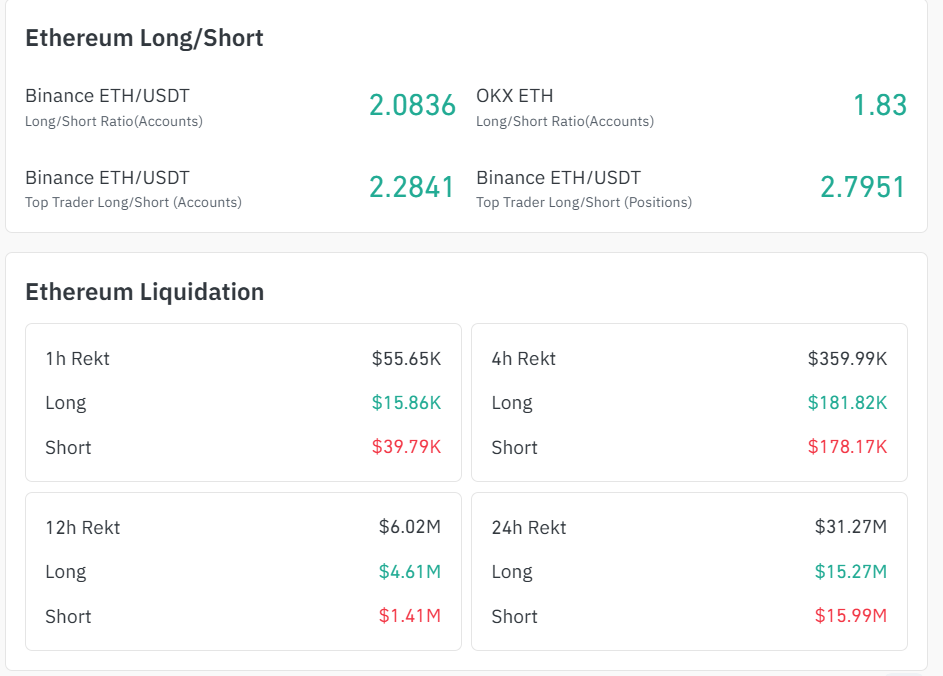Click the $4.61M long liquidation value
This screenshot has height=676, width=943.
click(x=409, y=572)
